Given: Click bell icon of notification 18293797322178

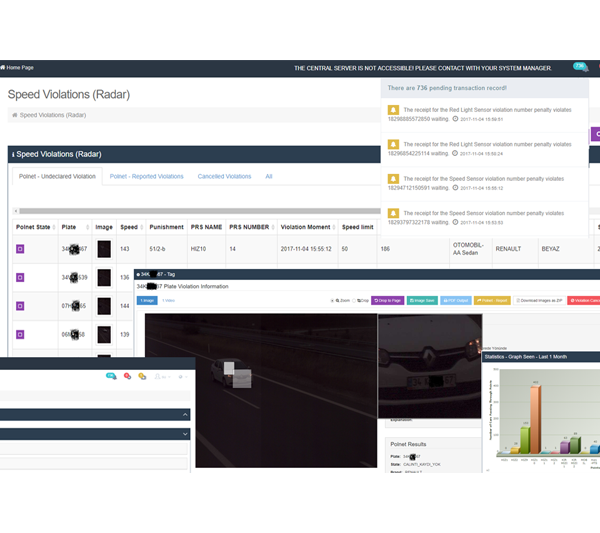Looking at the screenshot, I should tap(393, 213).
